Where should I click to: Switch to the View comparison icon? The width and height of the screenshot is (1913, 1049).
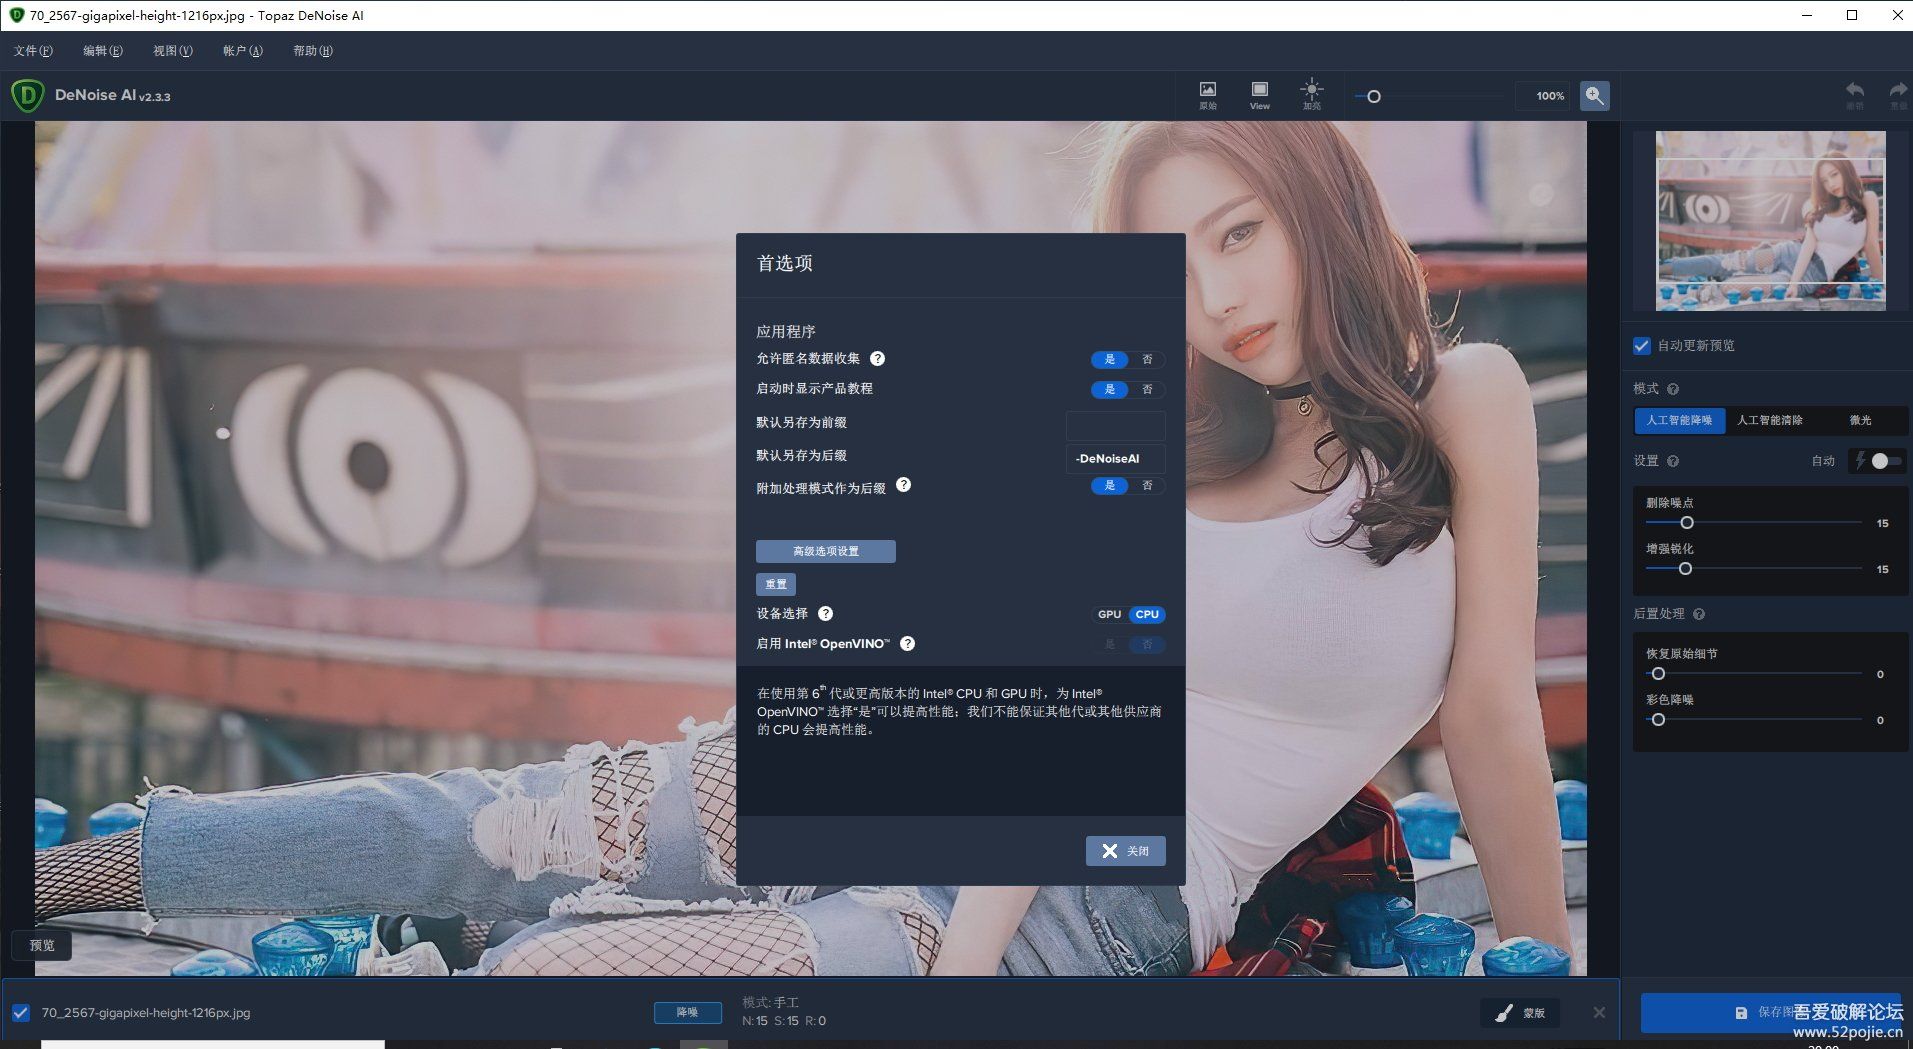click(1259, 95)
